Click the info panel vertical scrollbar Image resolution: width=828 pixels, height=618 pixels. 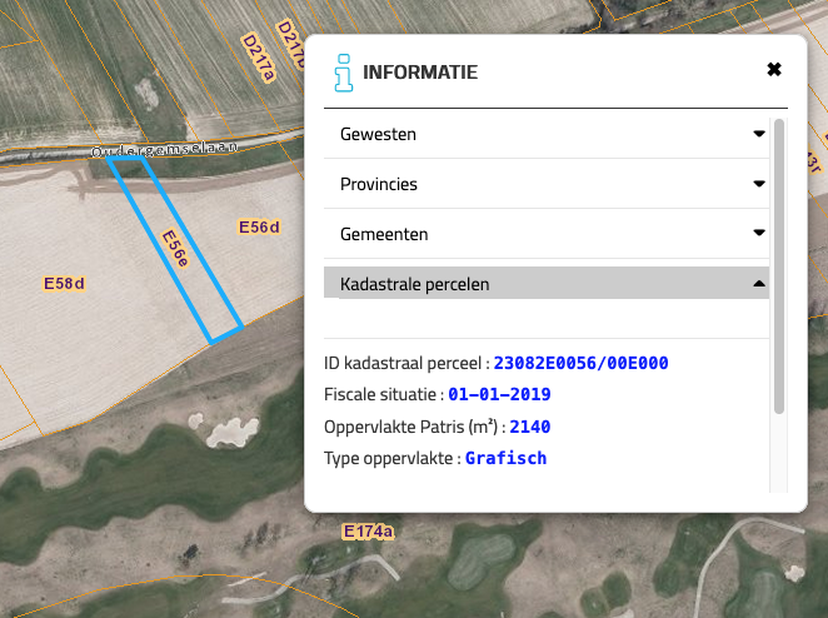coord(779,266)
